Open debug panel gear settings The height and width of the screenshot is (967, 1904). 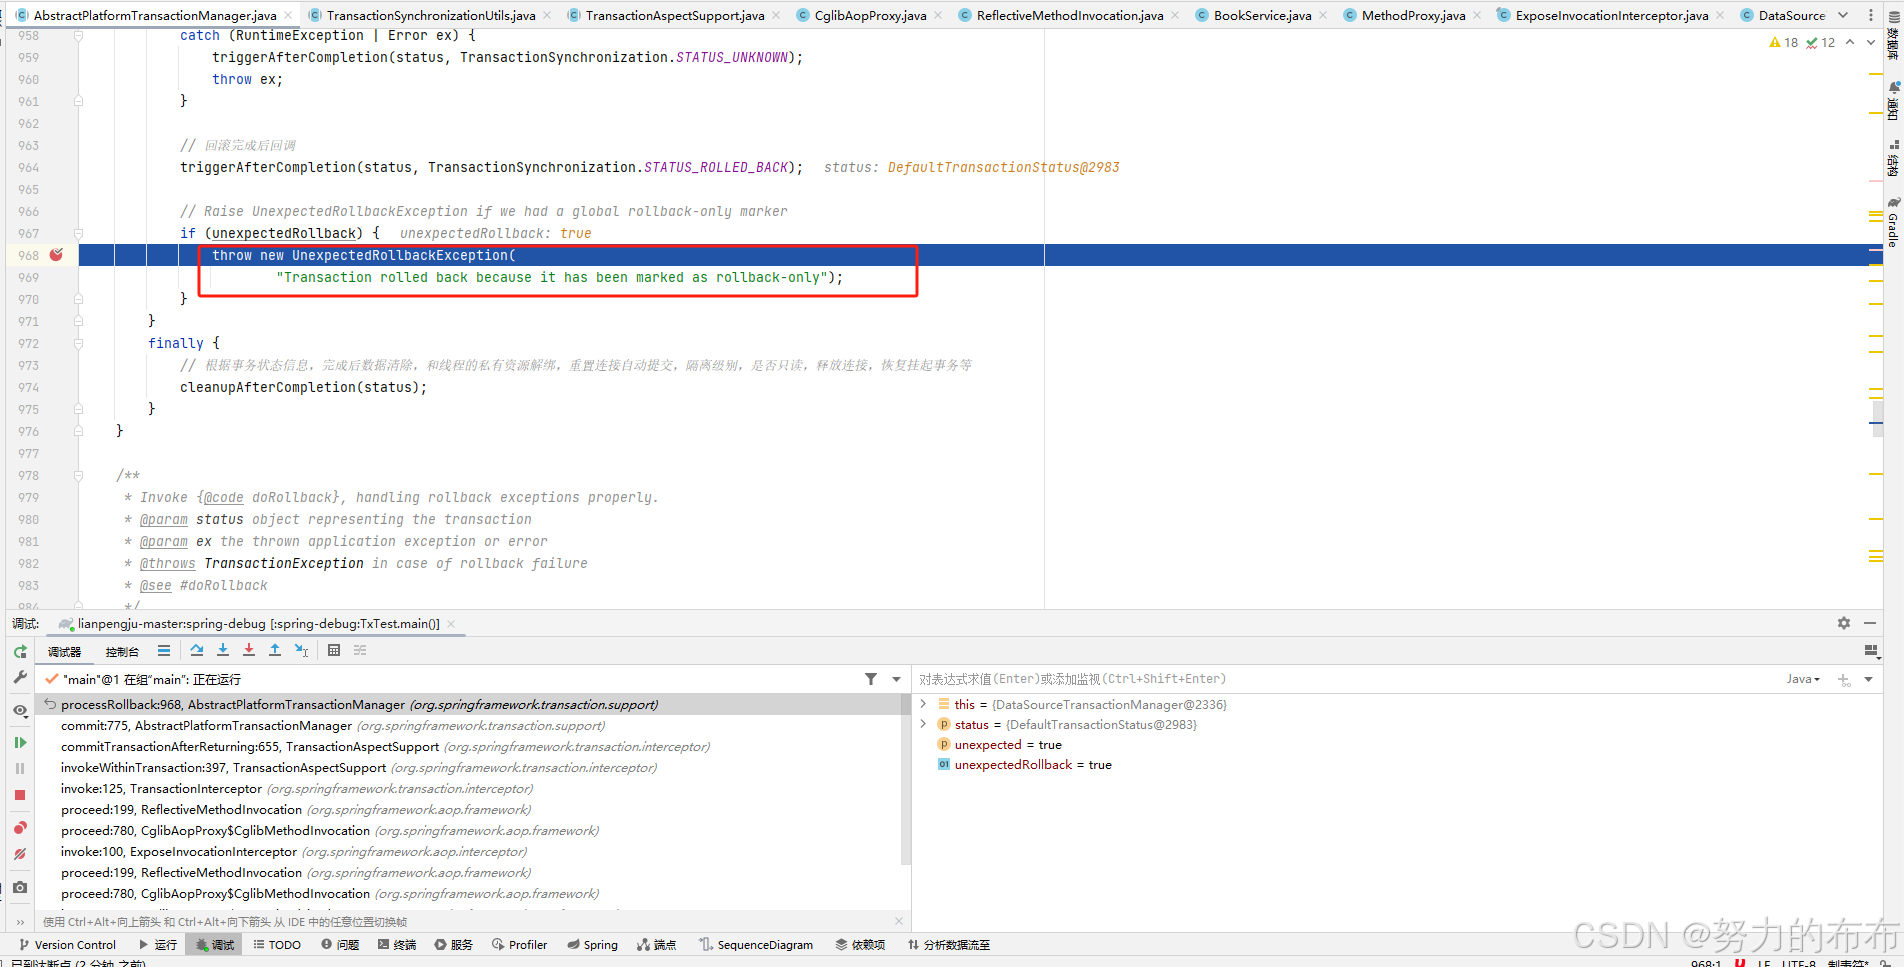tap(1844, 623)
